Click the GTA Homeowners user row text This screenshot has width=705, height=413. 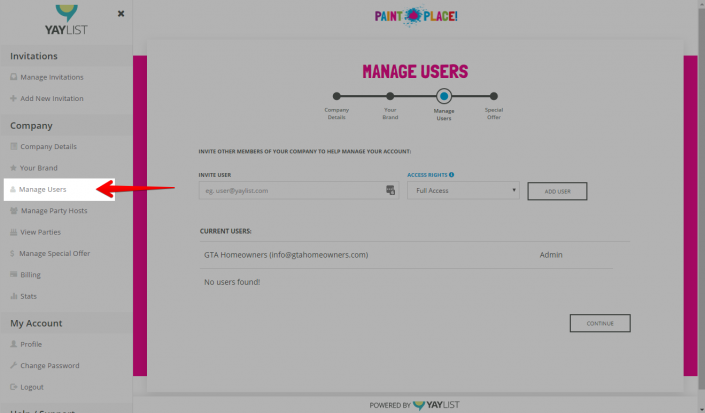click(286, 255)
